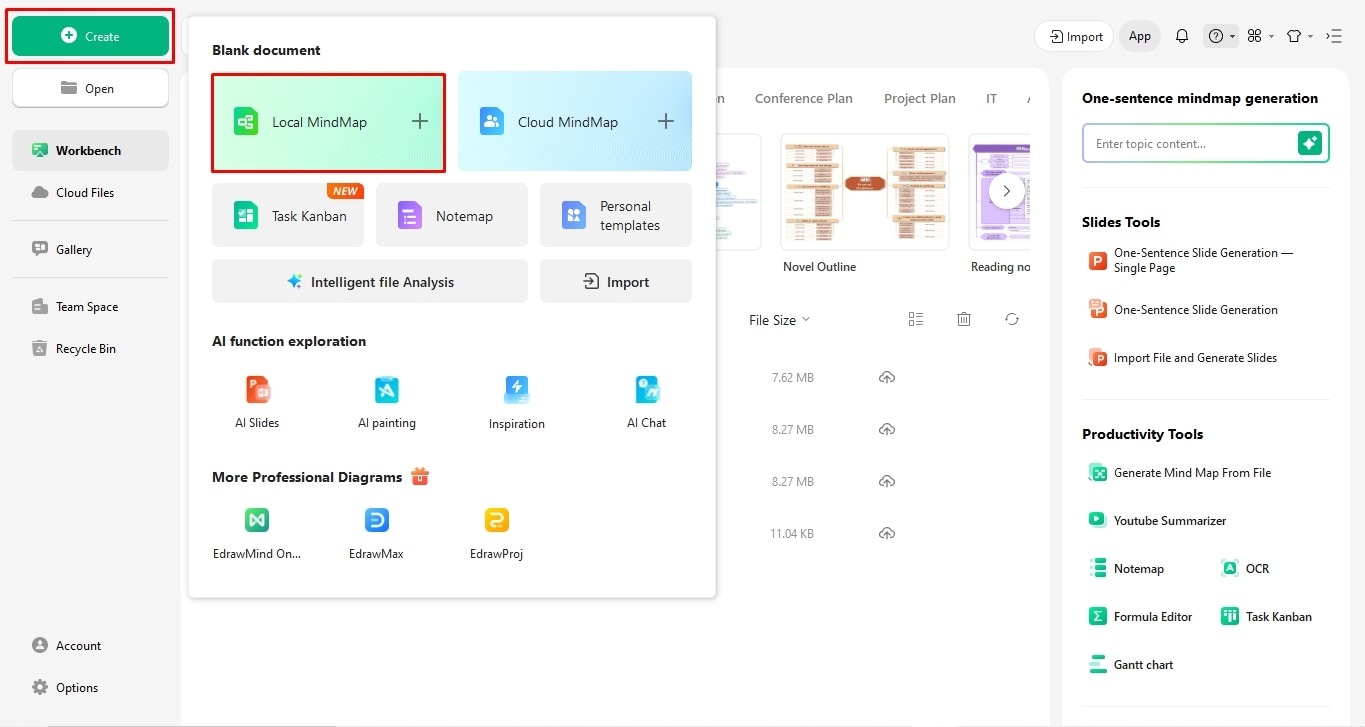The image size is (1365, 727).
Task: Open an existing file with Open button
Action: tap(90, 88)
